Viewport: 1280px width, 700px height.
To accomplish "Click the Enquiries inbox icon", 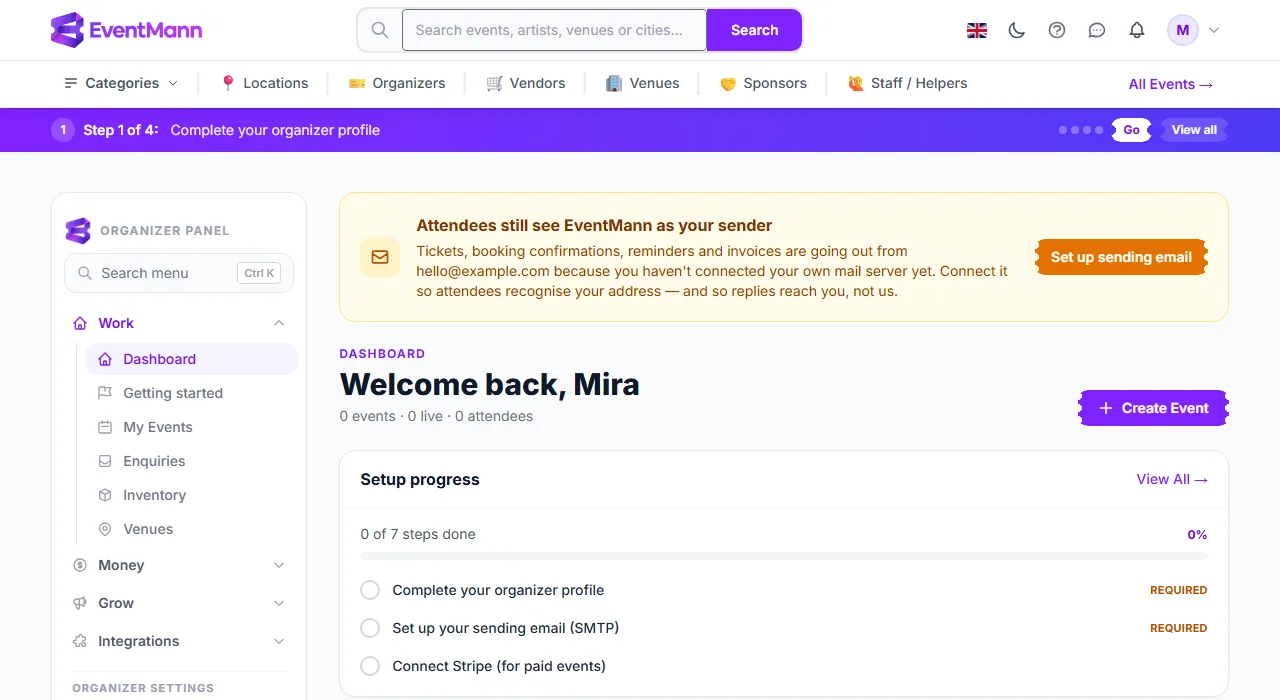I will [x=105, y=461].
